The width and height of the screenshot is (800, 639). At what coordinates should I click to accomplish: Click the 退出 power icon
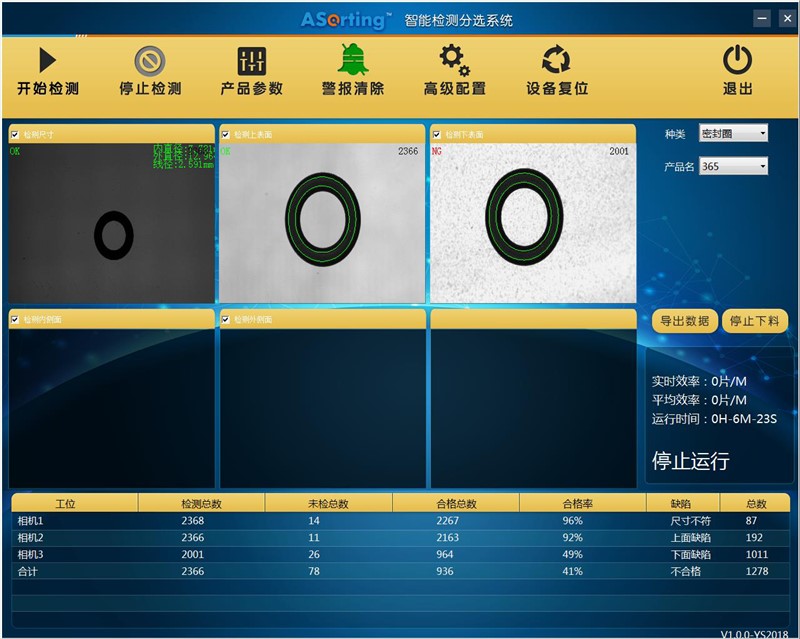[x=737, y=61]
